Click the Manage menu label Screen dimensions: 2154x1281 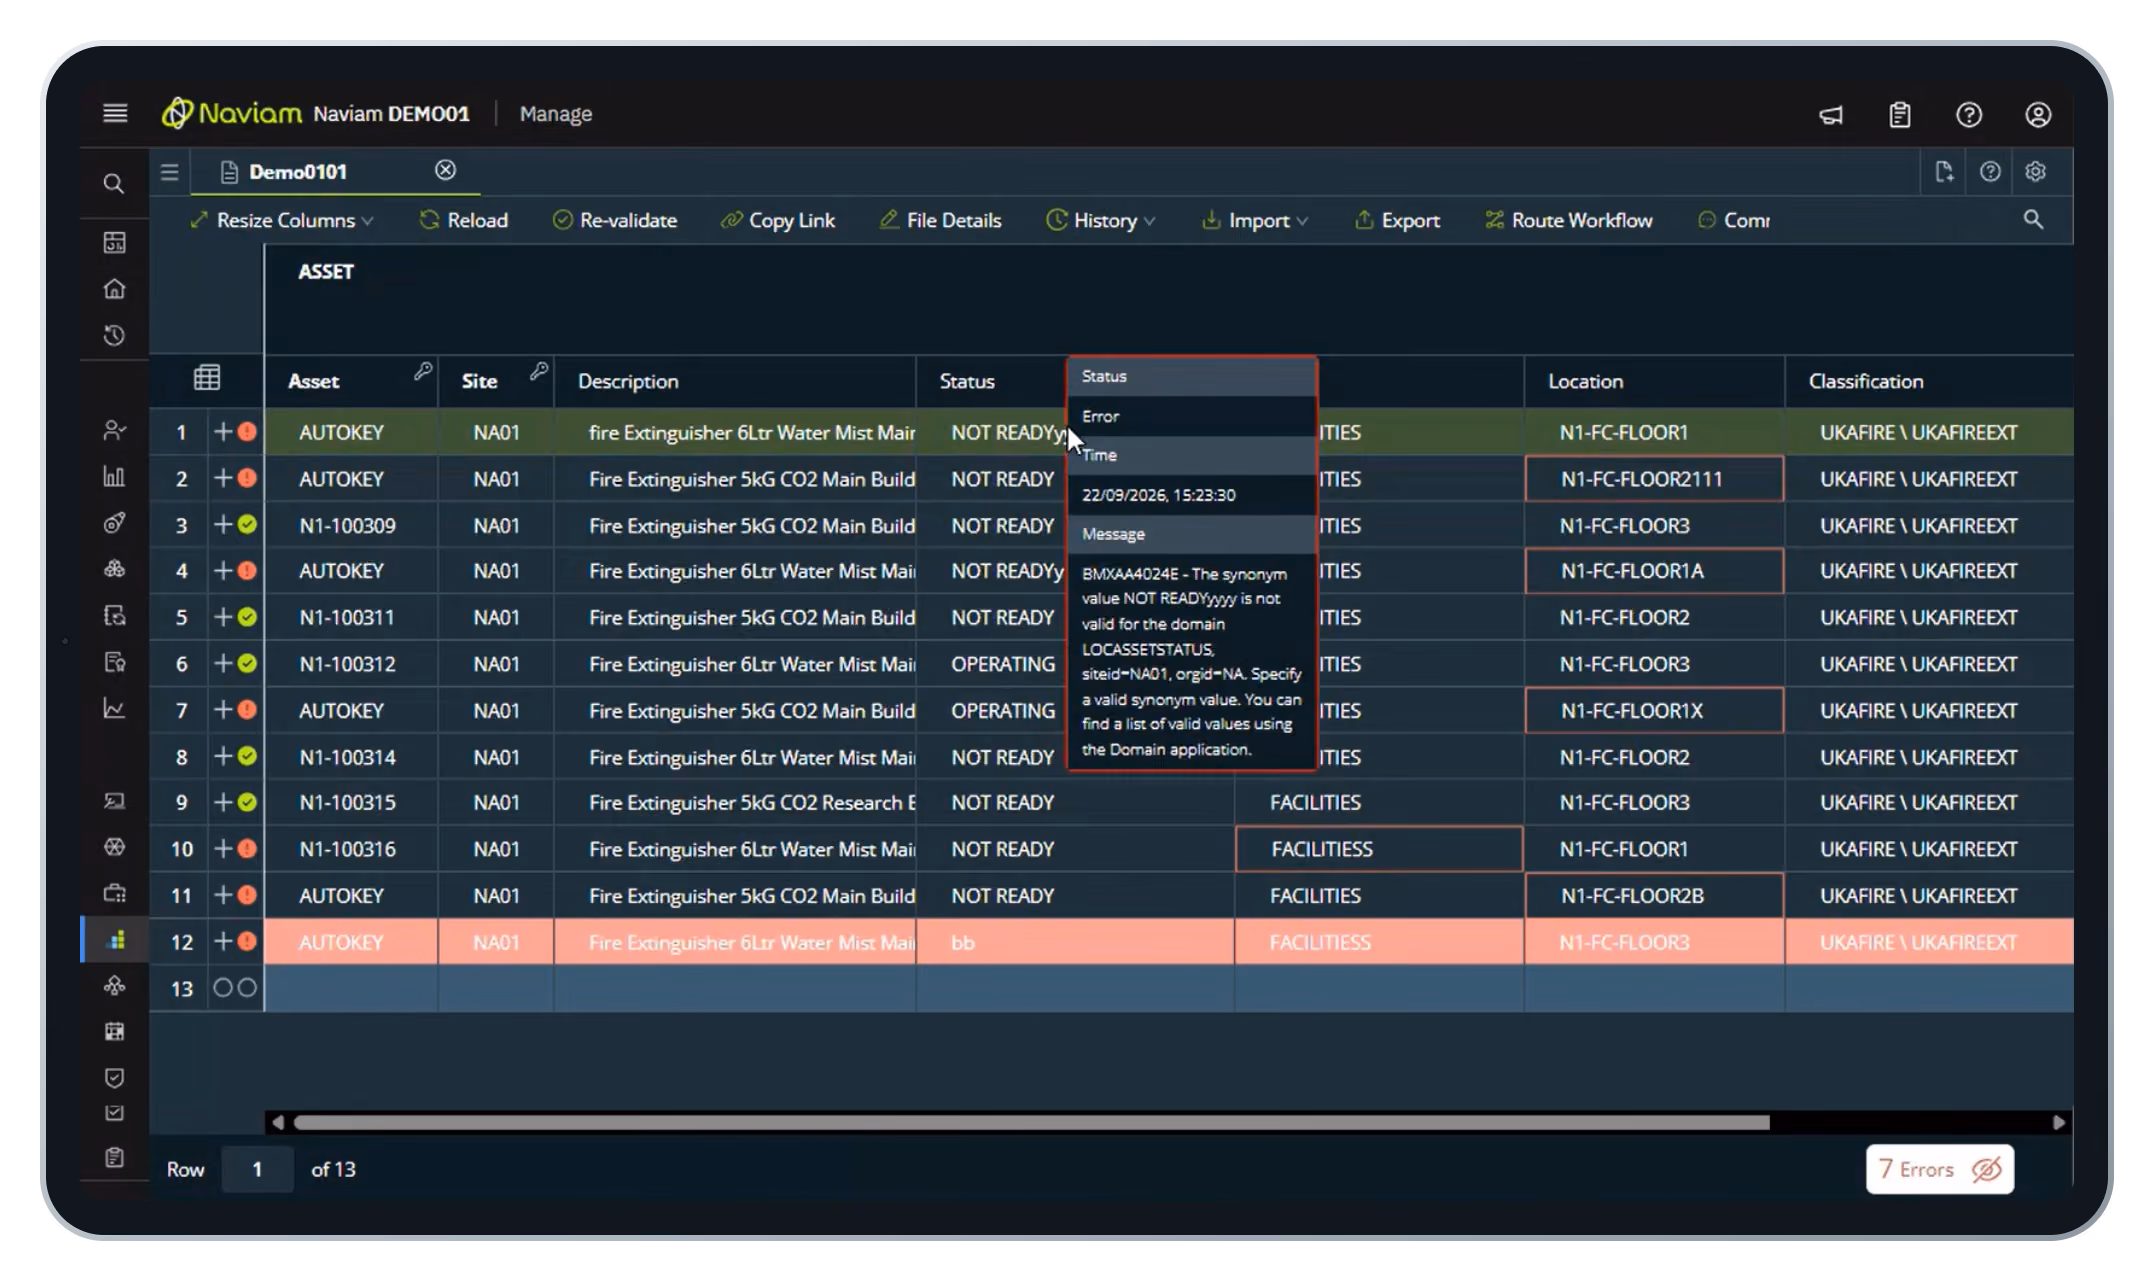click(556, 114)
